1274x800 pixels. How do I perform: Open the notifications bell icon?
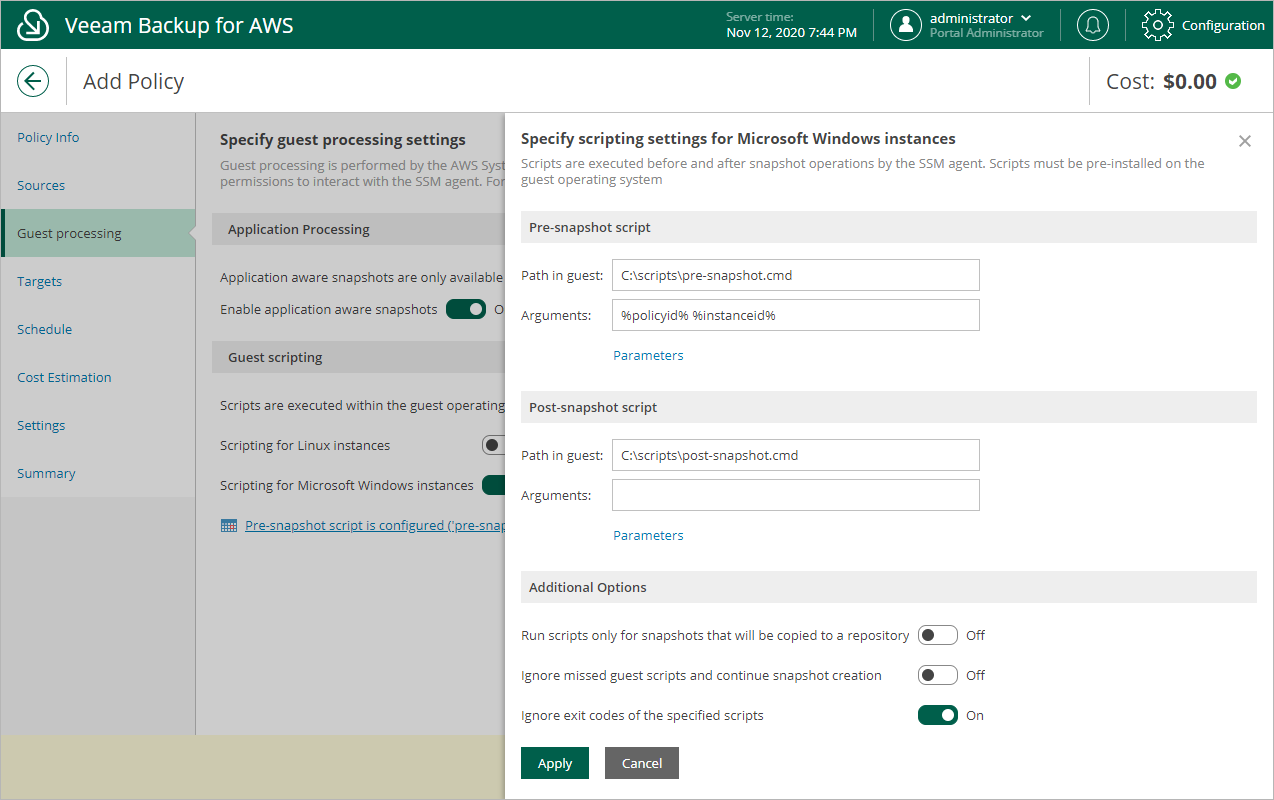pos(1092,25)
